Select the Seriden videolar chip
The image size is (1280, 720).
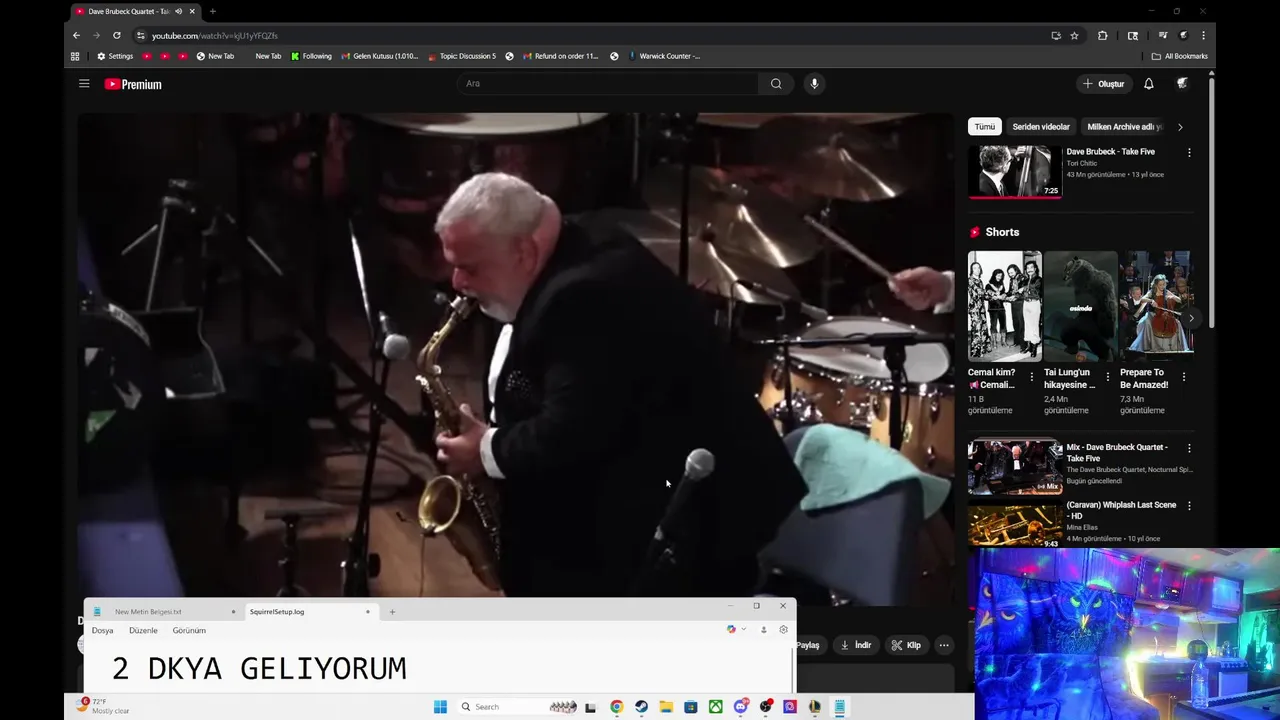point(1041,127)
